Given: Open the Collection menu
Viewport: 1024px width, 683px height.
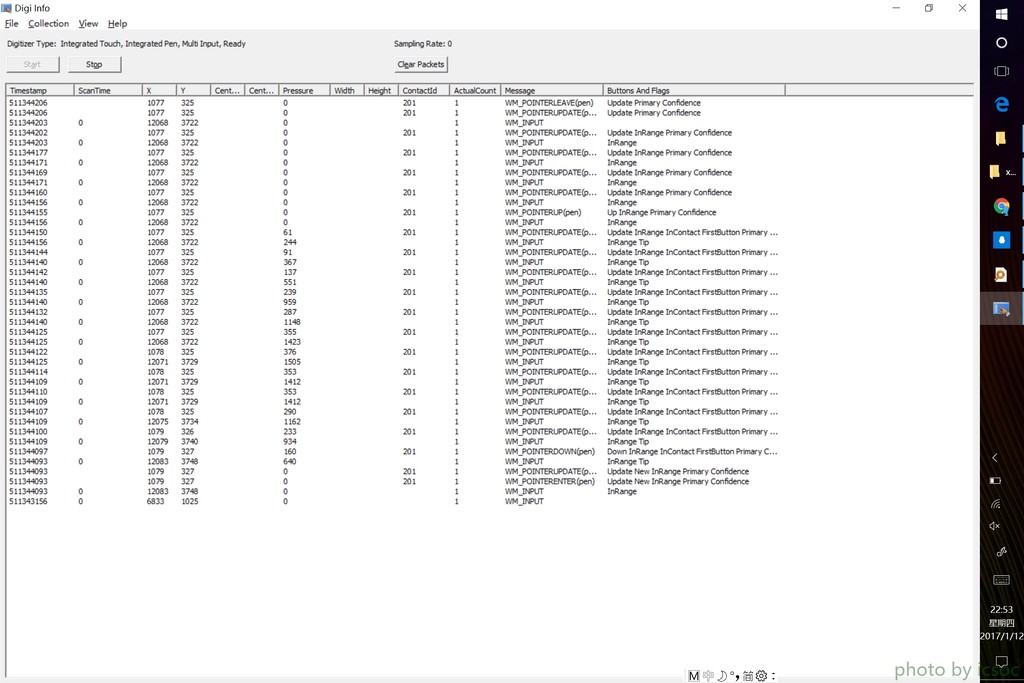Looking at the screenshot, I should tap(48, 24).
